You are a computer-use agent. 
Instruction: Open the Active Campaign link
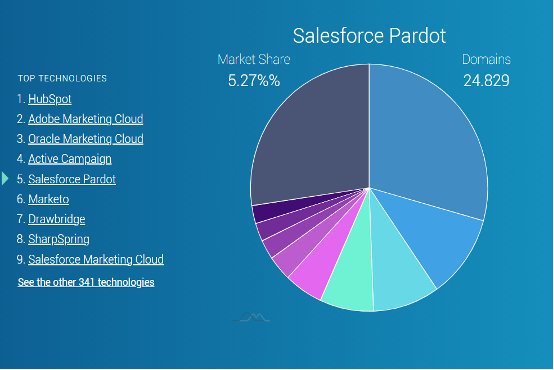pos(70,159)
